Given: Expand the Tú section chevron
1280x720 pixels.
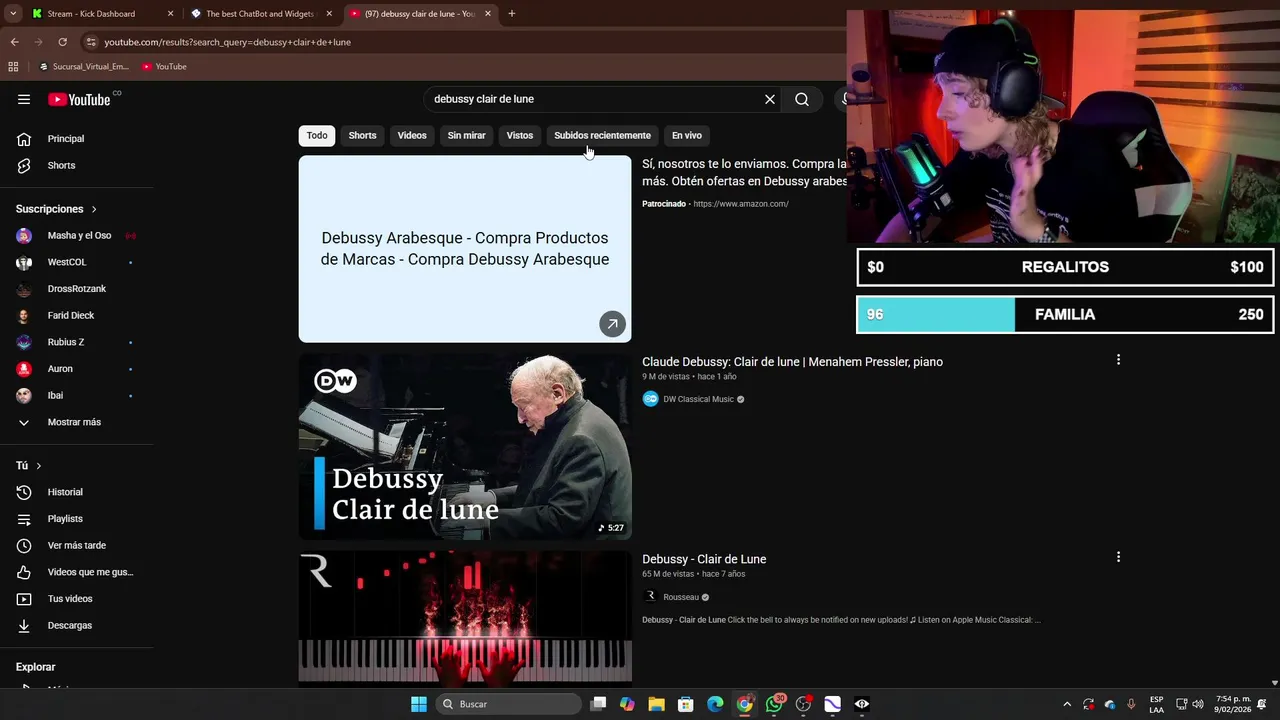Looking at the screenshot, I should point(39,466).
